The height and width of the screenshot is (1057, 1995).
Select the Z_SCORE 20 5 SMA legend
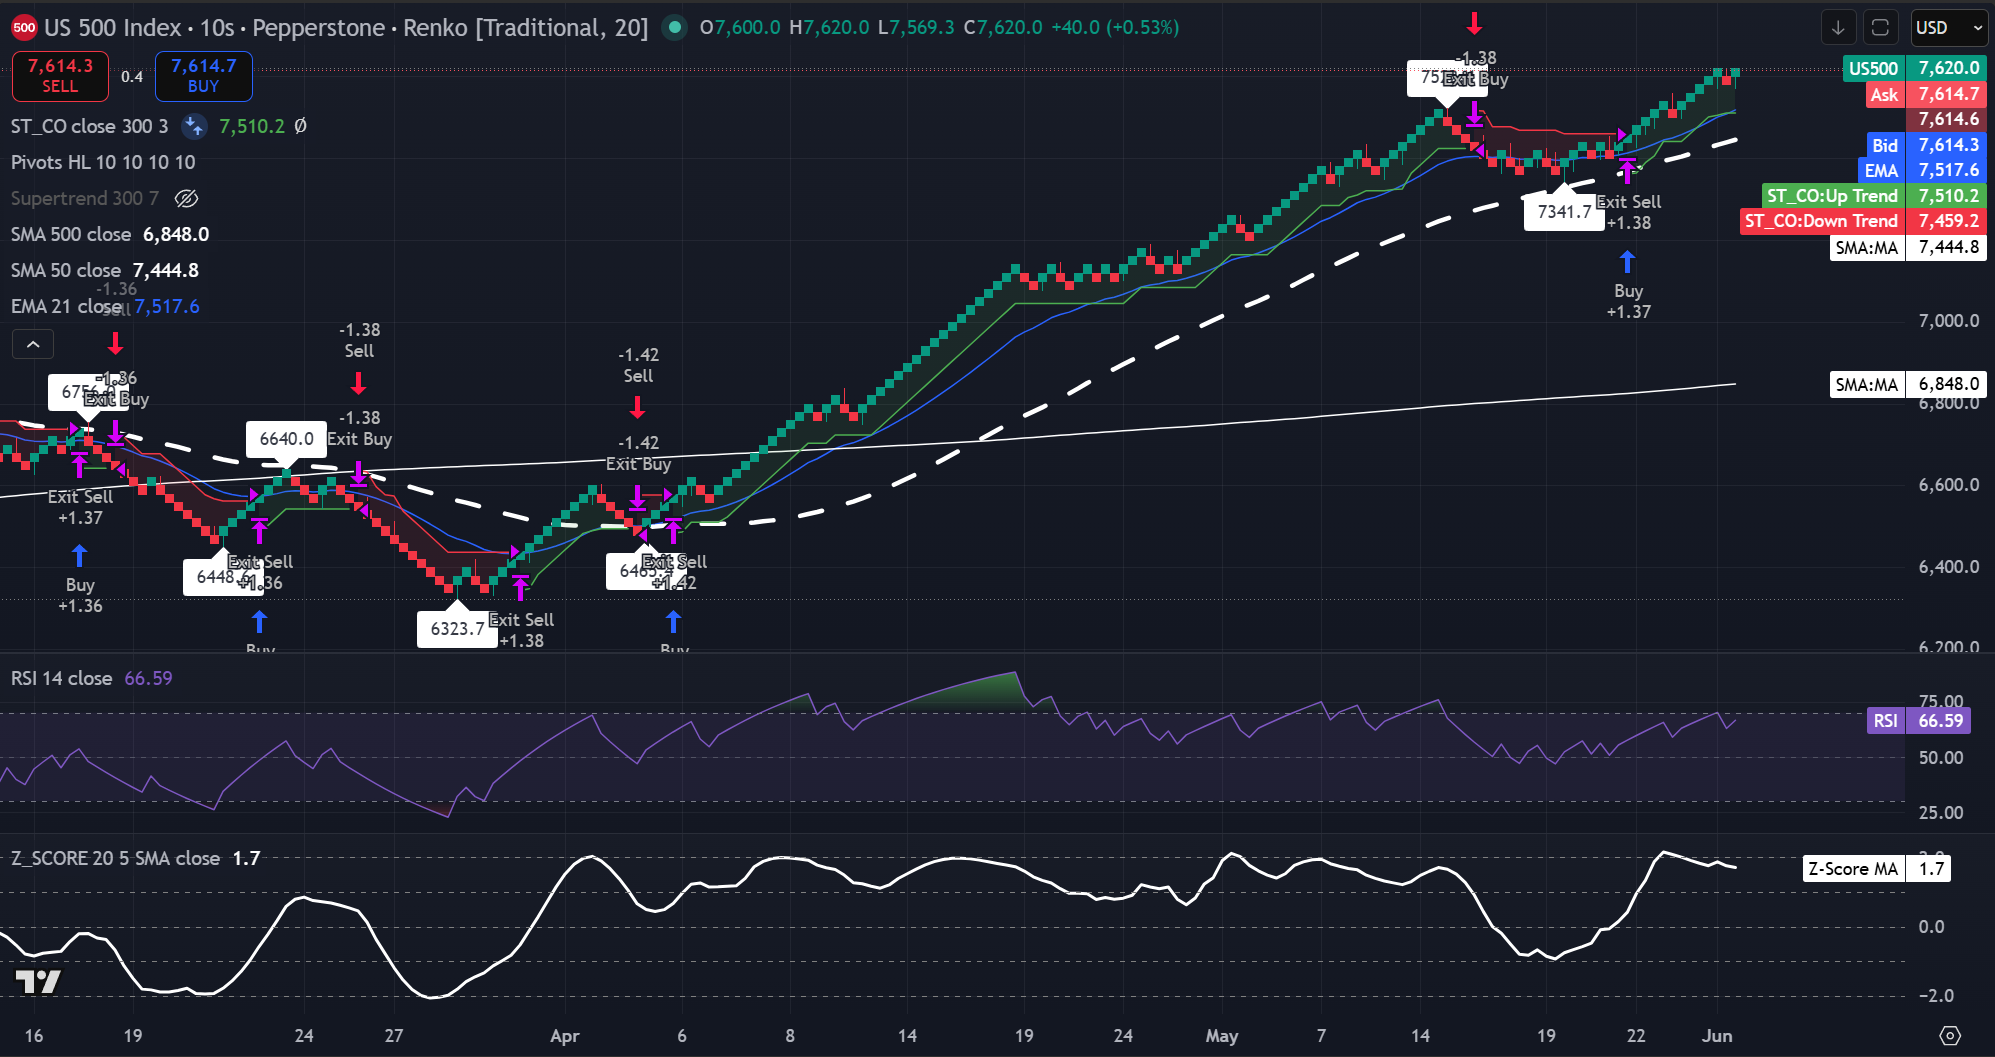(x=115, y=858)
